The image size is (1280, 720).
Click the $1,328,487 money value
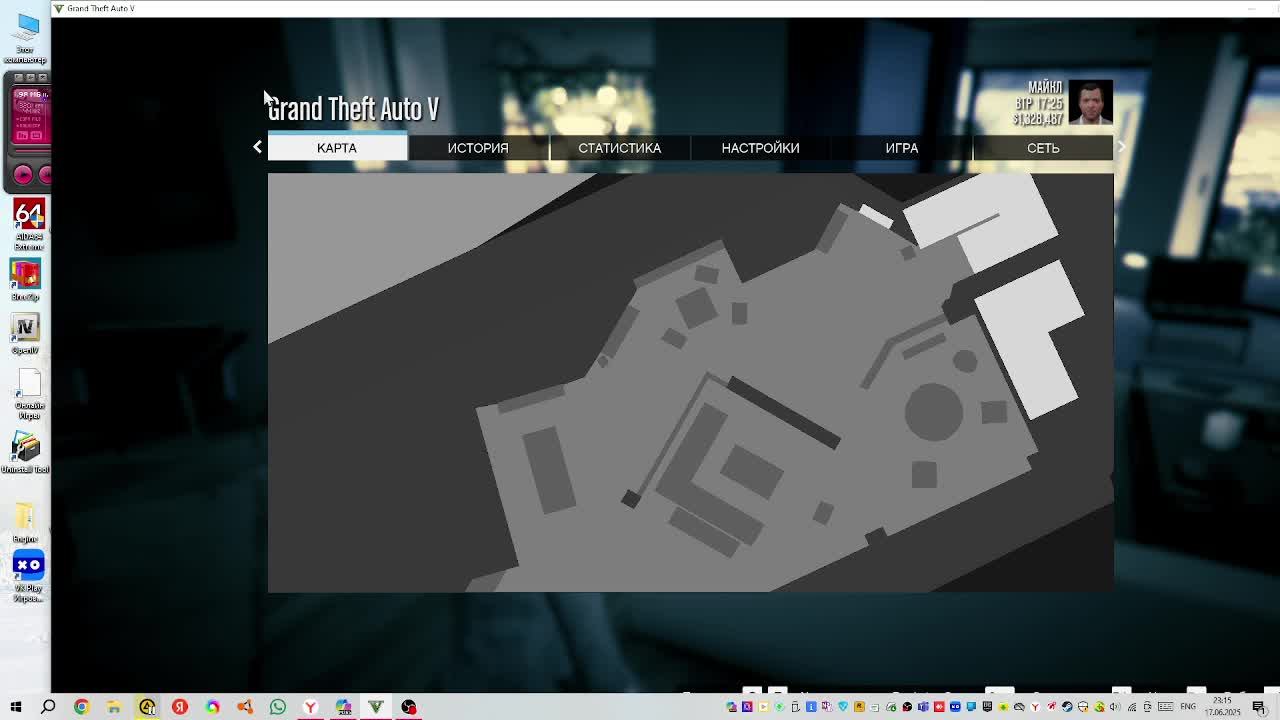(x=1037, y=119)
